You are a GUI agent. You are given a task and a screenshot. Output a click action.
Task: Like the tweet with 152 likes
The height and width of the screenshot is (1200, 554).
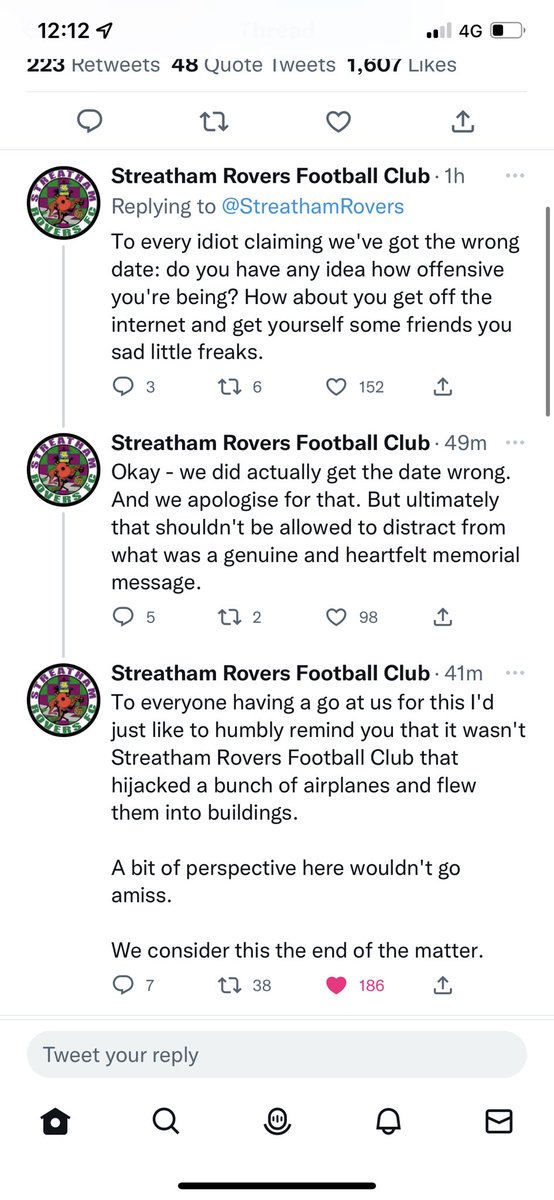[338, 386]
